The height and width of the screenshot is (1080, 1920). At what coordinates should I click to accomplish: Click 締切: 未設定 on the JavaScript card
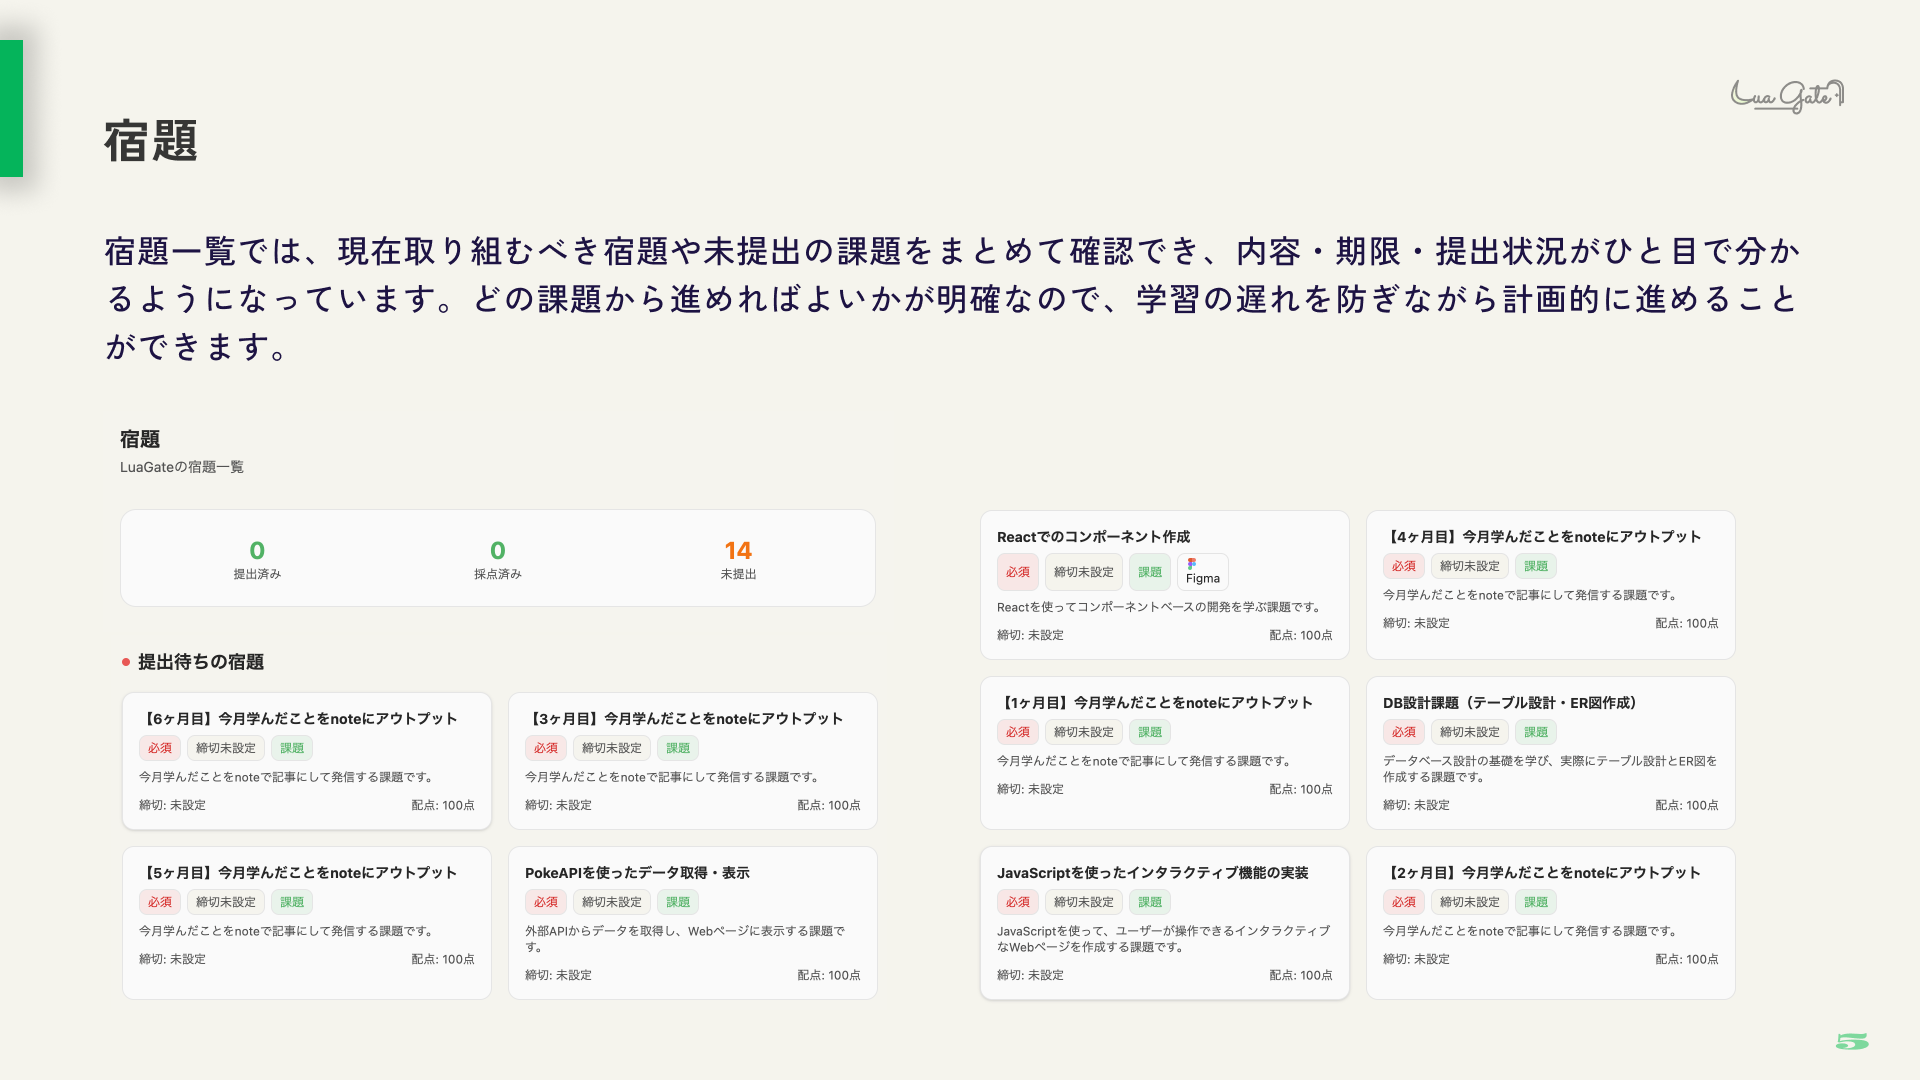pos(1030,975)
